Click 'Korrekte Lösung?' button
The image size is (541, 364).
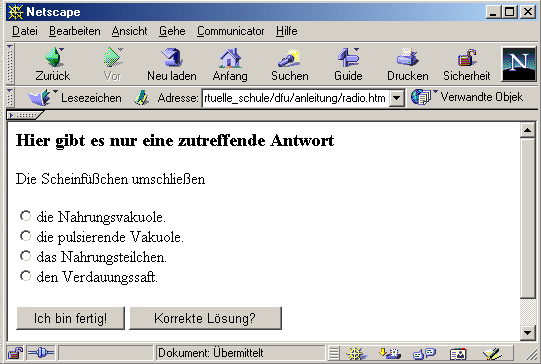(x=205, y=318)
